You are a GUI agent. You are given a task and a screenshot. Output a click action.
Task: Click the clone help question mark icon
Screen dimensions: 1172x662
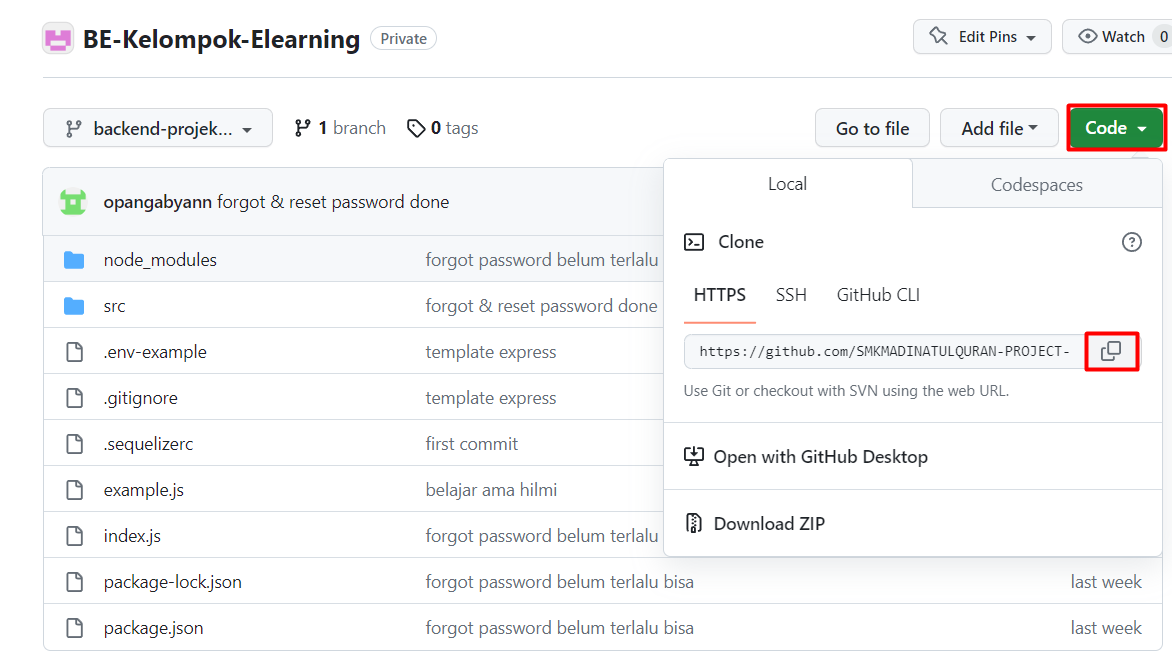(1132, 242)
